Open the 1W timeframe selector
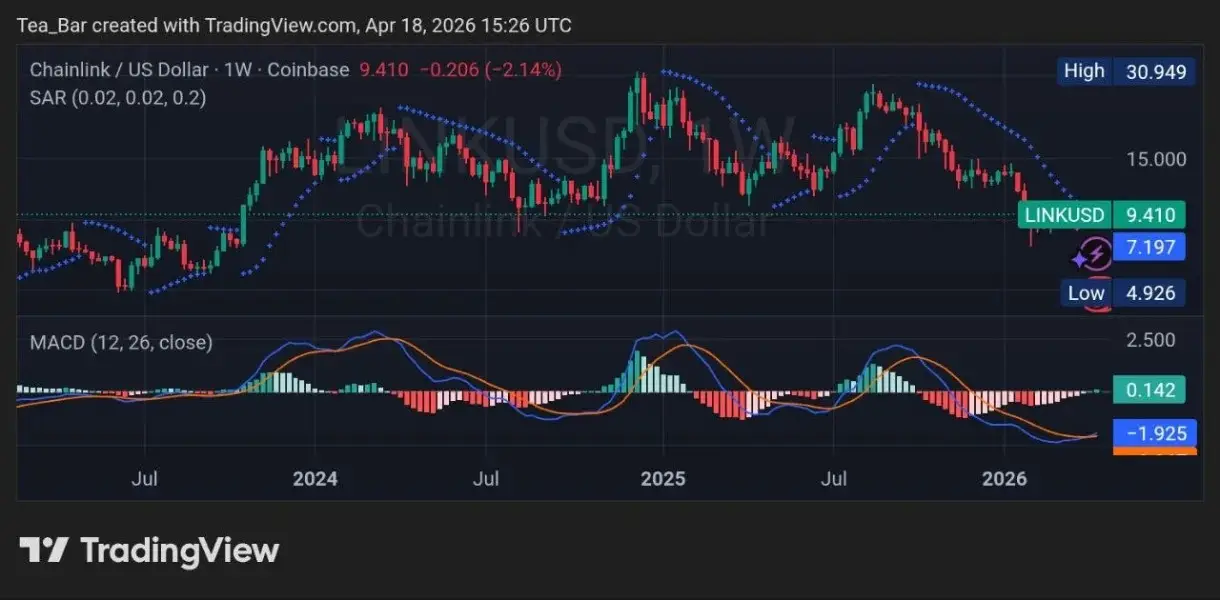 click(x=239, y=70)
